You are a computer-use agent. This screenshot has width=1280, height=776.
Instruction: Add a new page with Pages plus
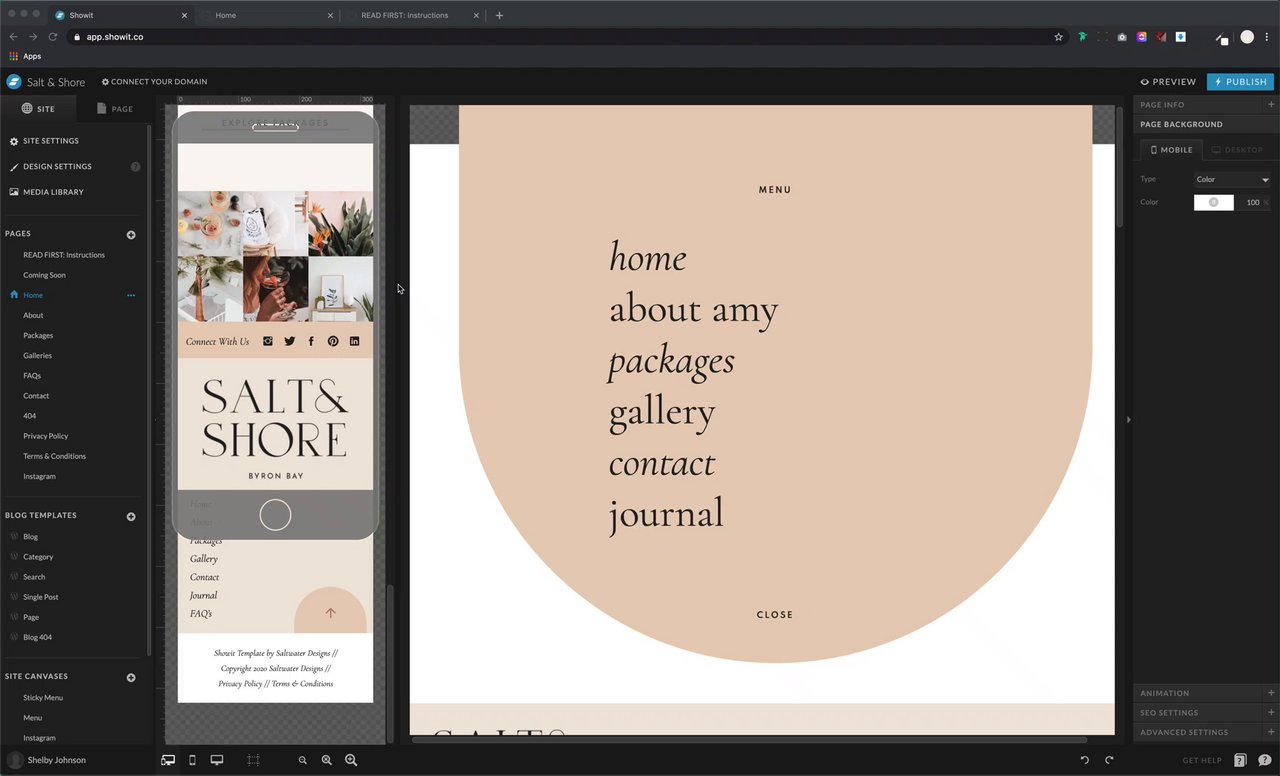point(131,235)
